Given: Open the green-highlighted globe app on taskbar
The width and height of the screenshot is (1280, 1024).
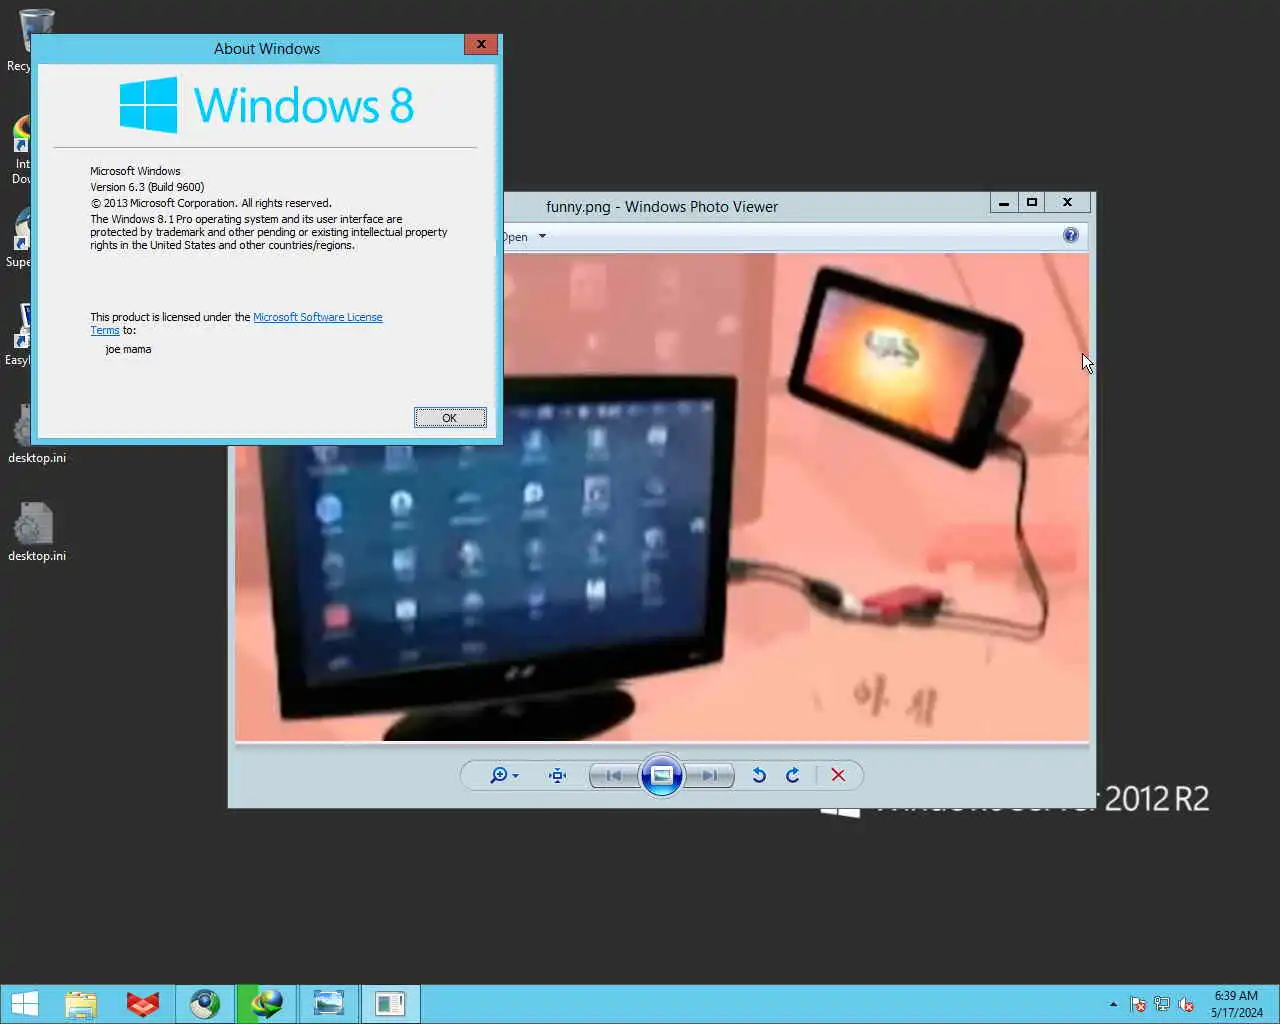Looking at the screenshot, I should [267, 1004].
